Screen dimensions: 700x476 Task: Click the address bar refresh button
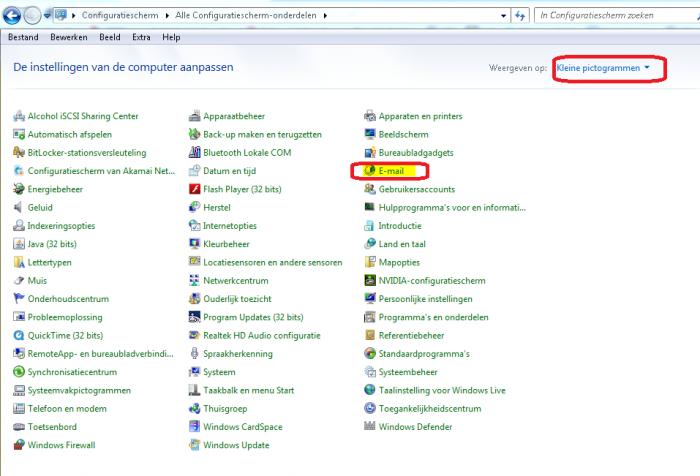520,16
